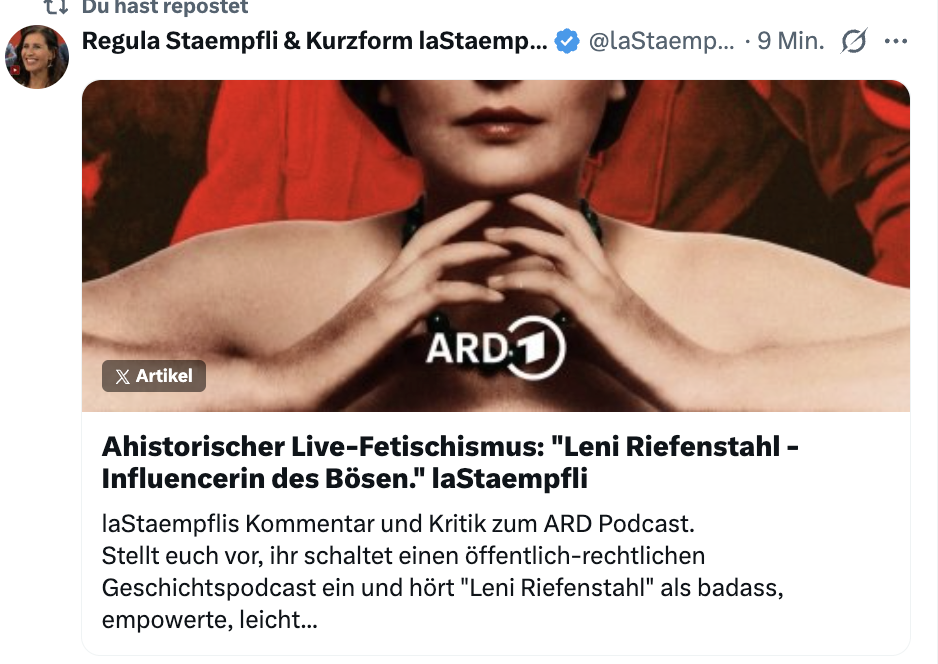Click the article preview text about ARD Podcast
Image resolution: width=938 pixels, height=664 pixels.
point(443,571)
